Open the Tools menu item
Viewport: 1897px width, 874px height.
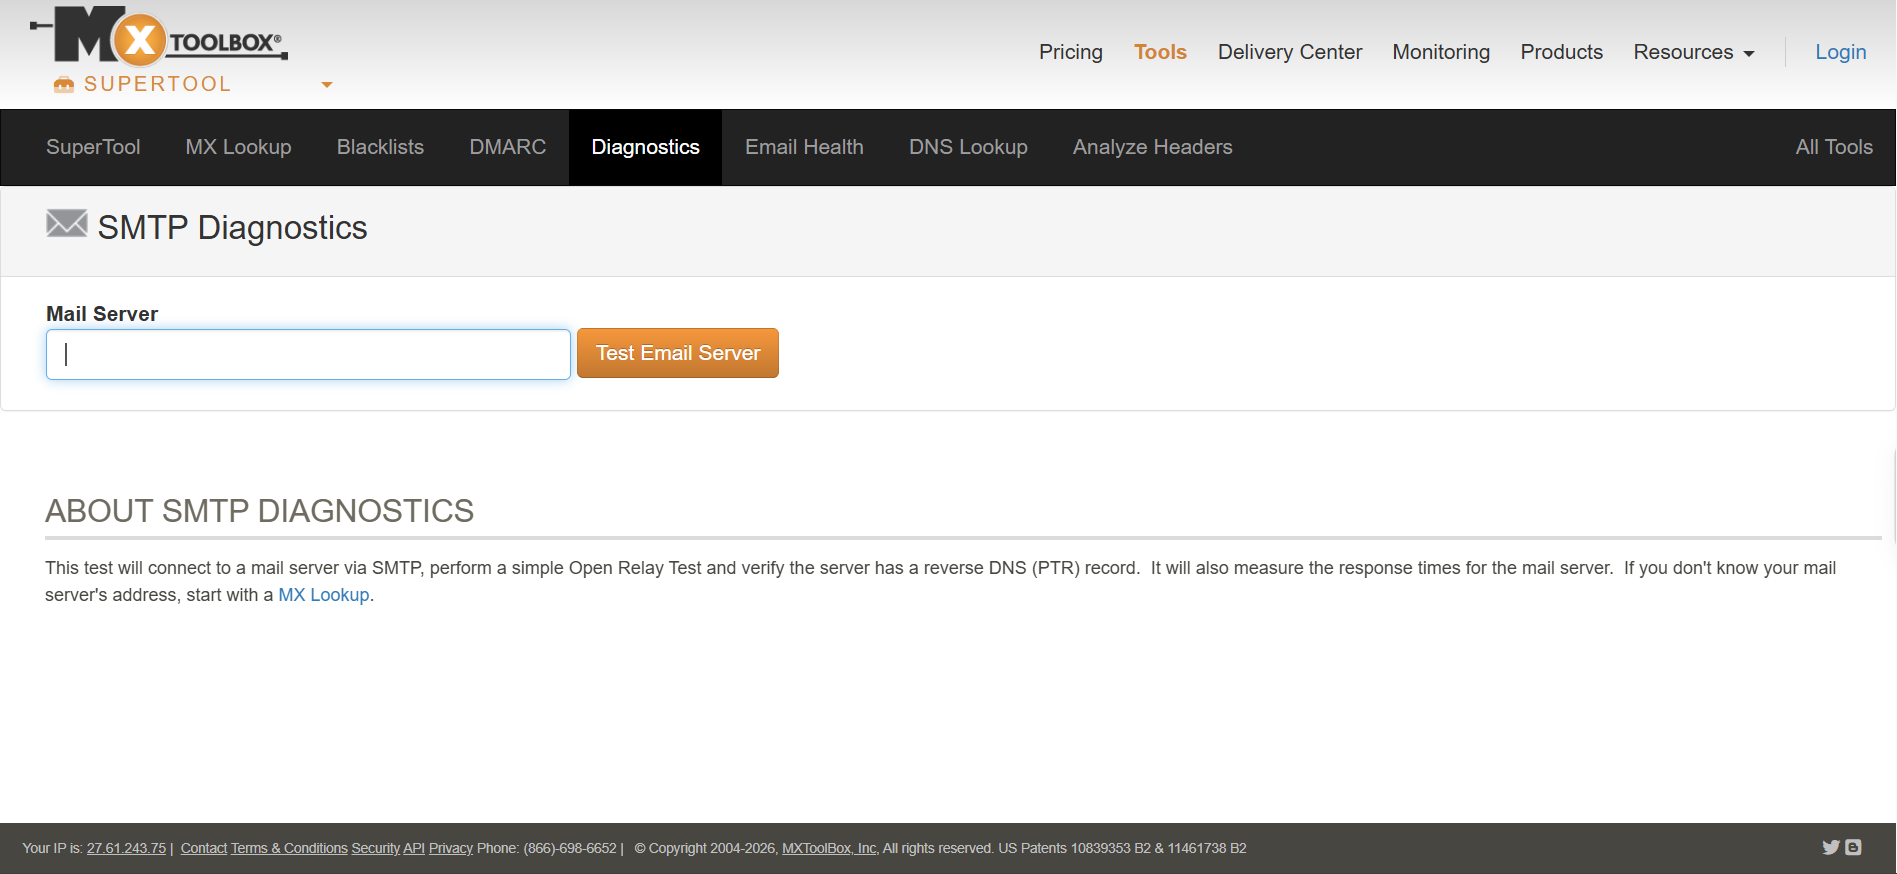[1160, 52]
